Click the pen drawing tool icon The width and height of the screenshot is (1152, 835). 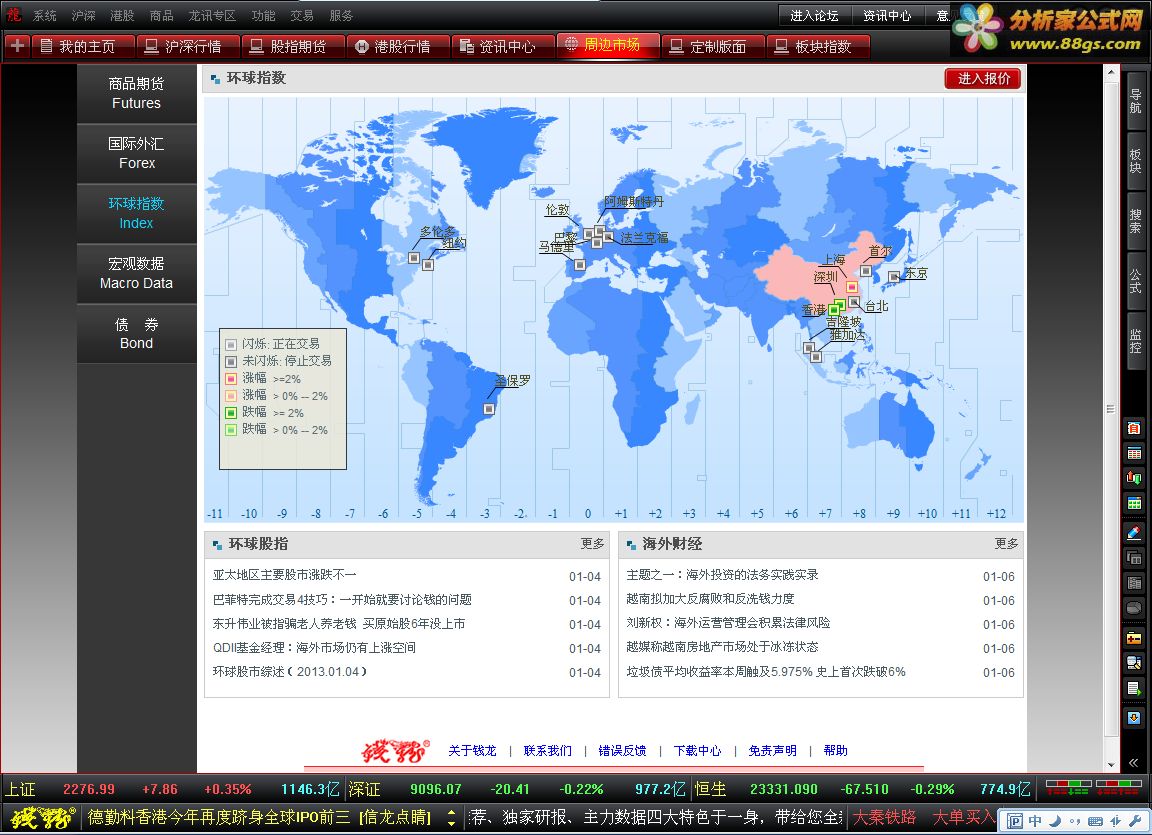pyautogui.click(x=1134, y=533)
